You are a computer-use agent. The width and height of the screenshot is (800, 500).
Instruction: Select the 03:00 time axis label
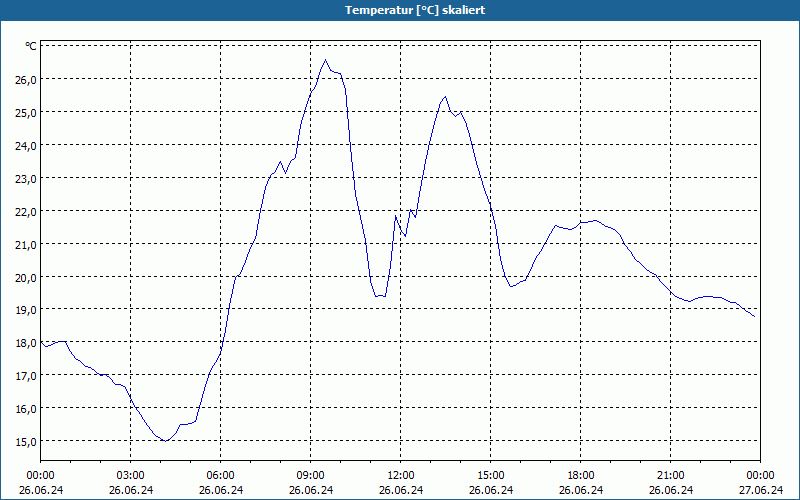(131, 476)
